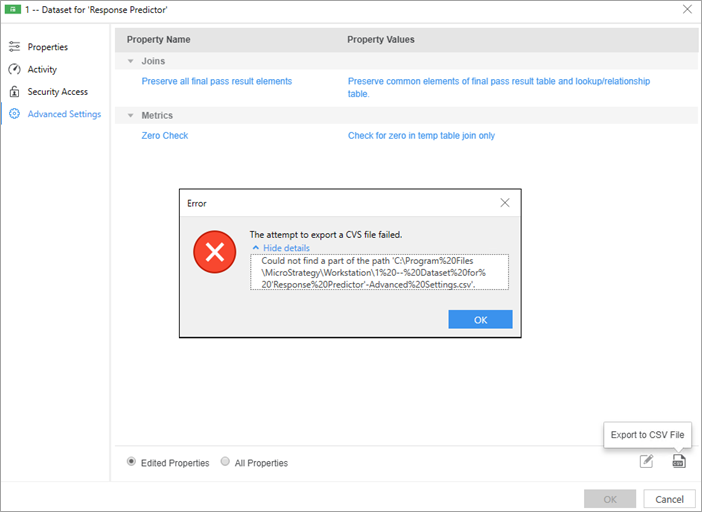
Task: Select the All Properties radio button
Action: coord(225,461)
